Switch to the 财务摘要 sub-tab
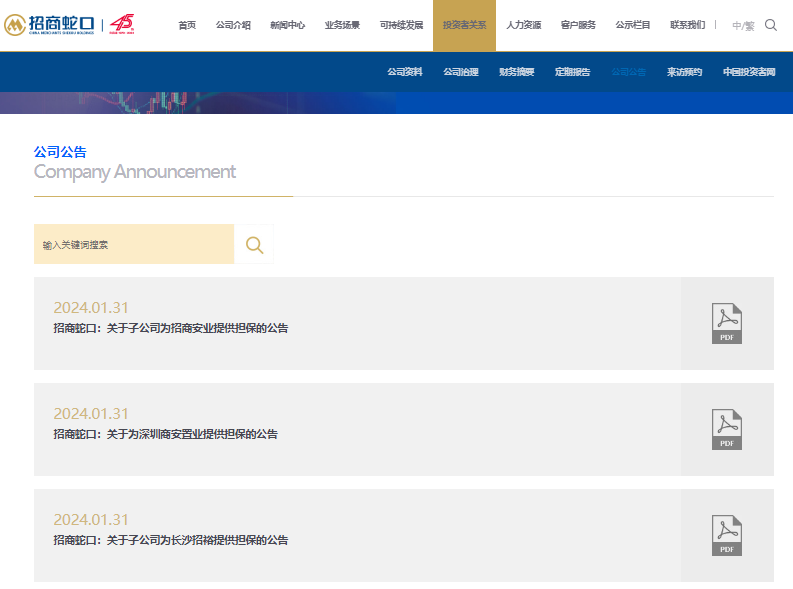Screen dimensions: 793x589 pos(516,72)
